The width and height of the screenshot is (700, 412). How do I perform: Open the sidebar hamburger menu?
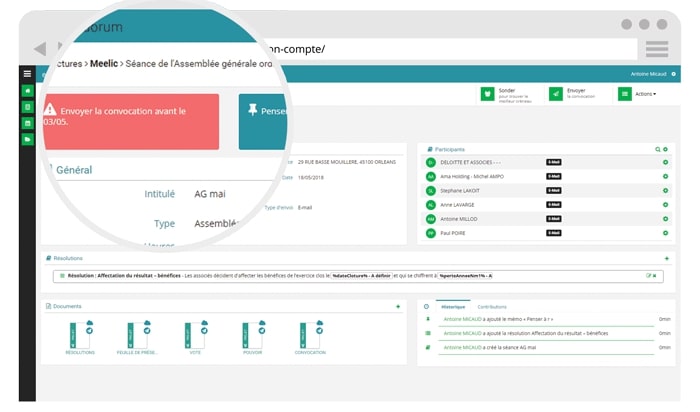[27, 74]
